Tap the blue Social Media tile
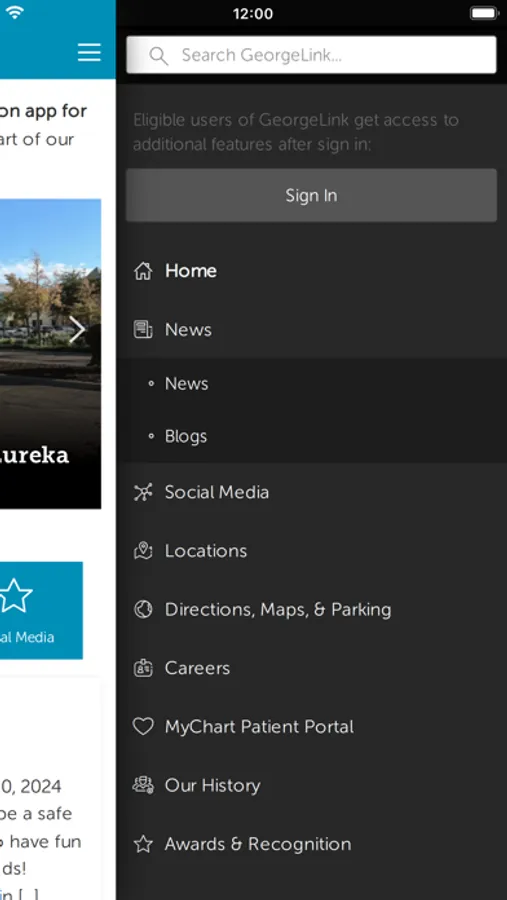 [41, 610]
